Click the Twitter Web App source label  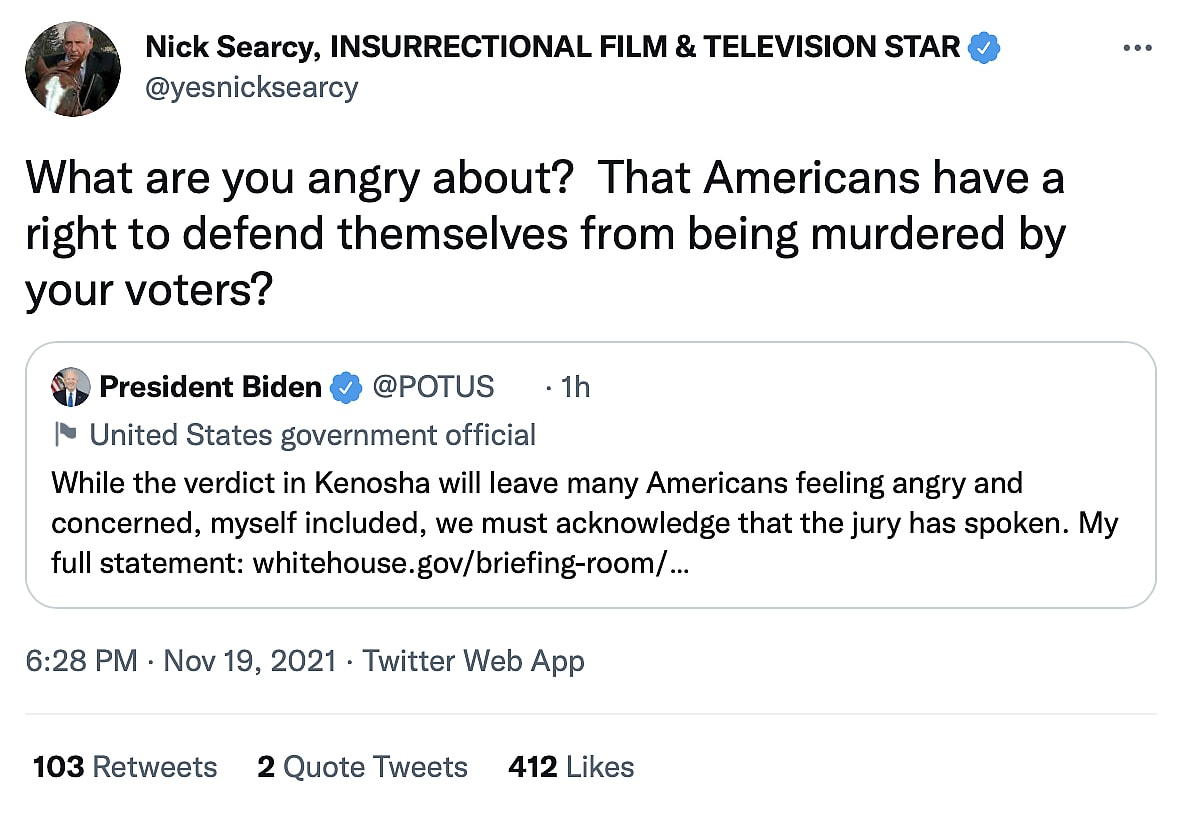coord(473,661)
